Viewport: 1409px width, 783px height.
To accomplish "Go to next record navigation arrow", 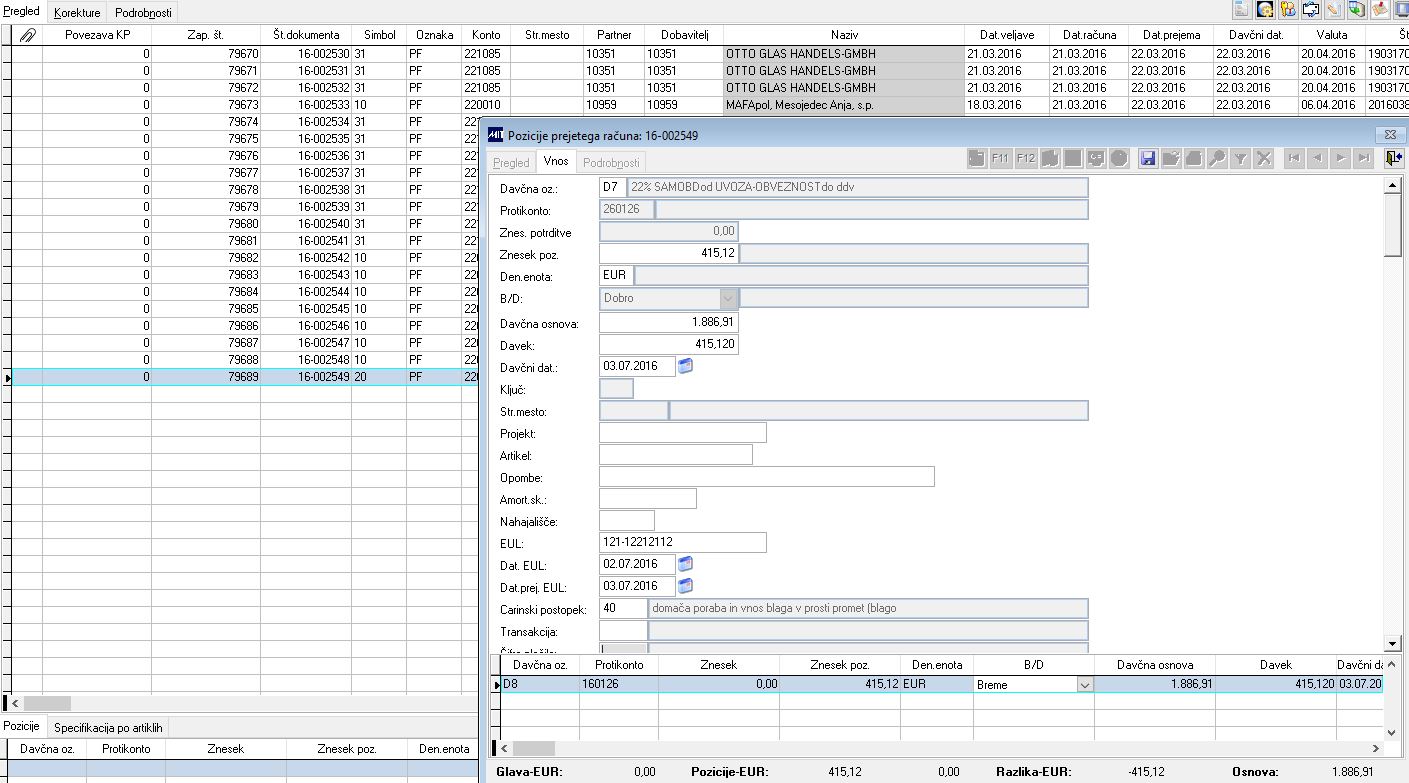I will (1340, 158).
